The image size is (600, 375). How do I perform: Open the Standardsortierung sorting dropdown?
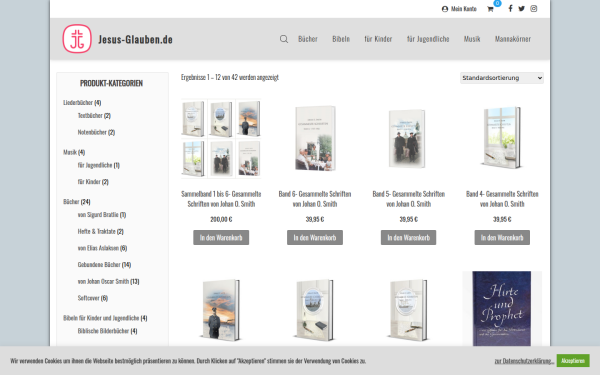pos(502,78)
